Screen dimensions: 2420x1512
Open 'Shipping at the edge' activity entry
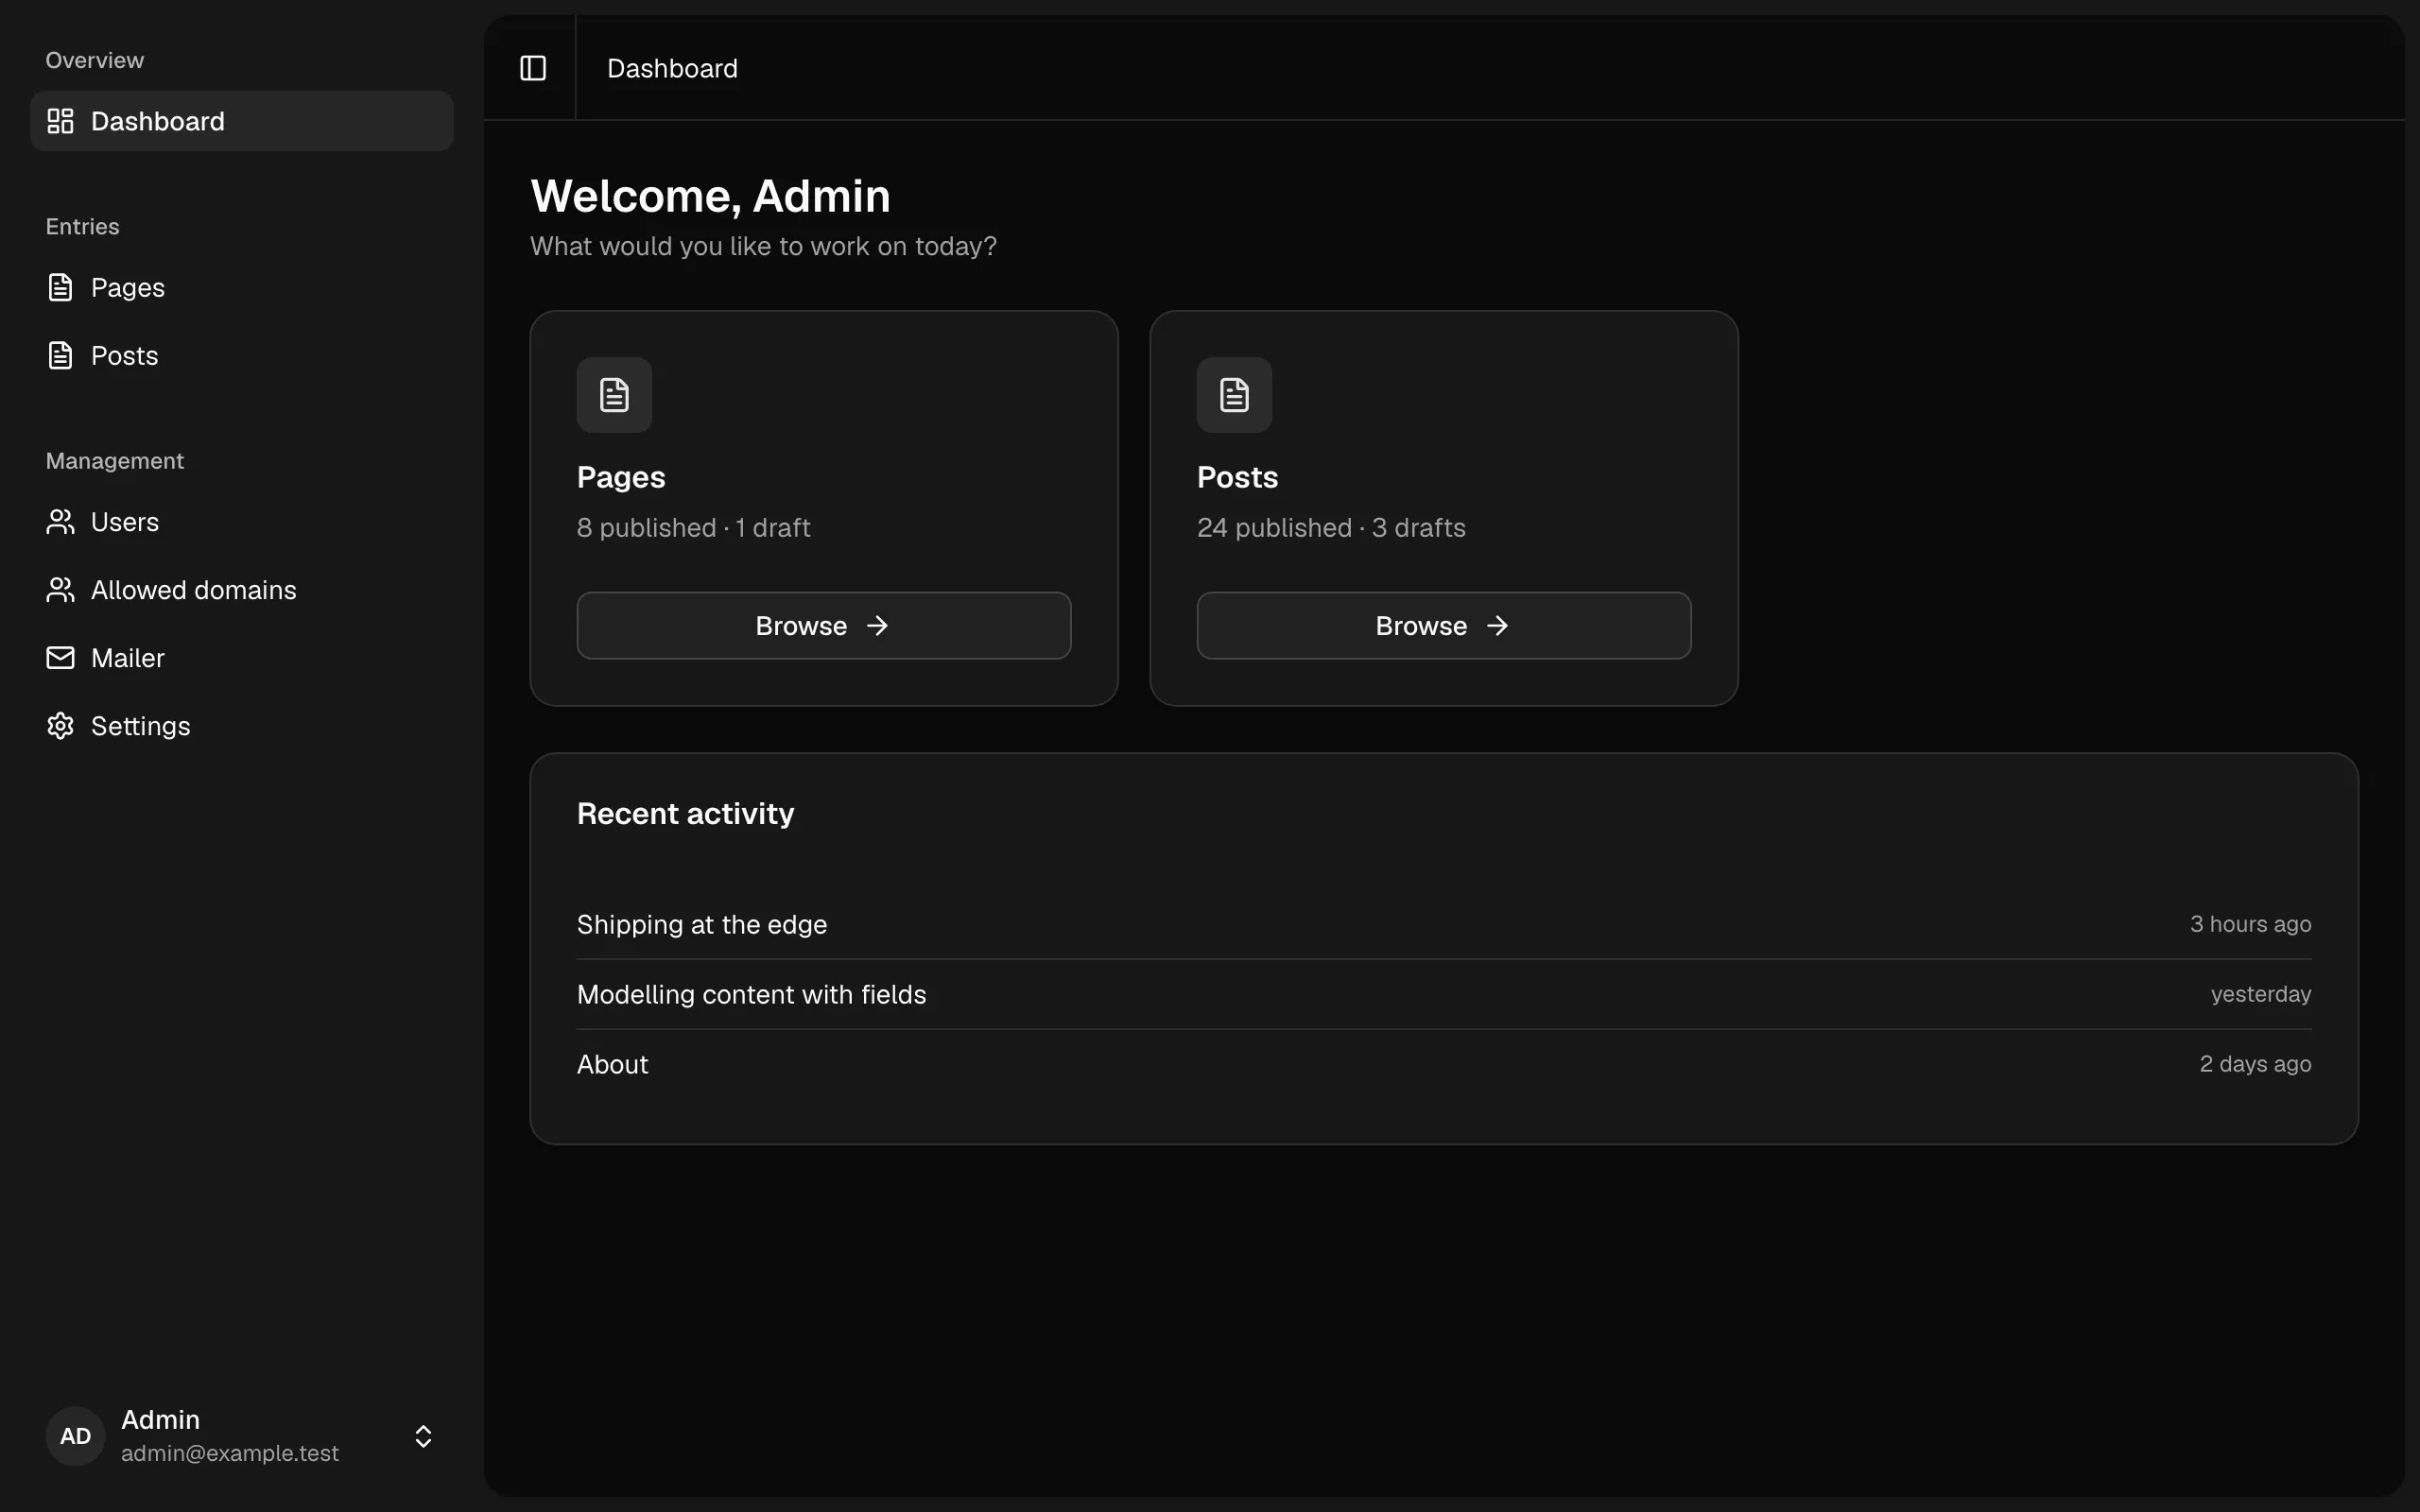1444,925
